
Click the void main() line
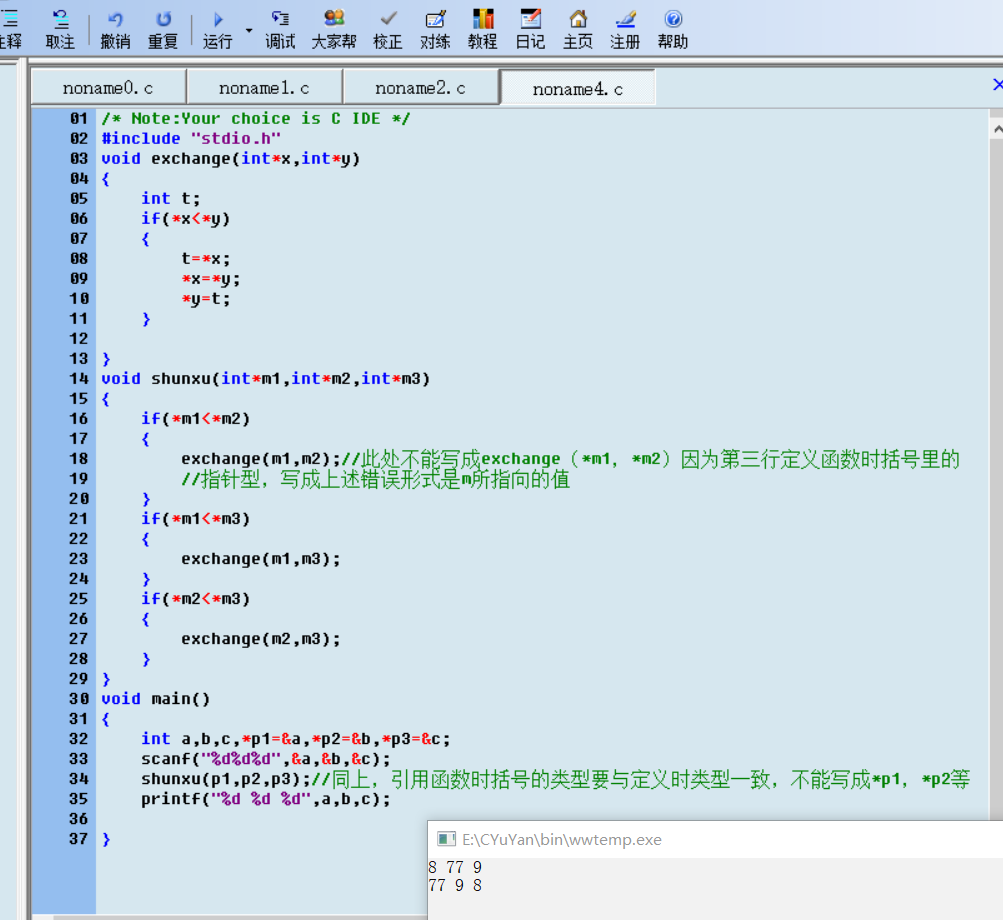[x=155, y=699]
